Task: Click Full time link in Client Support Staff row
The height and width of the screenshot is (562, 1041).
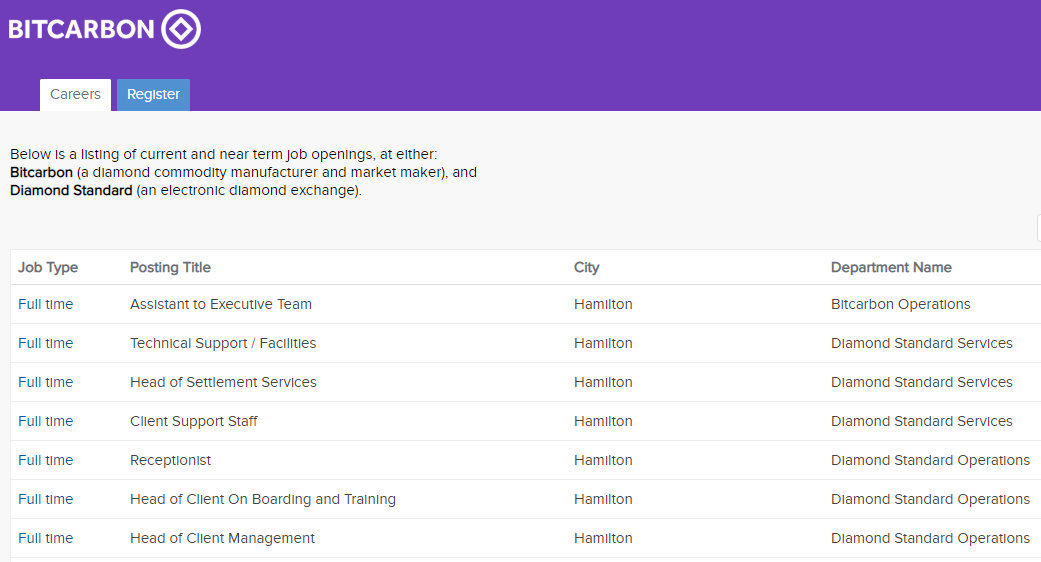Action: [x=46, y=421]
